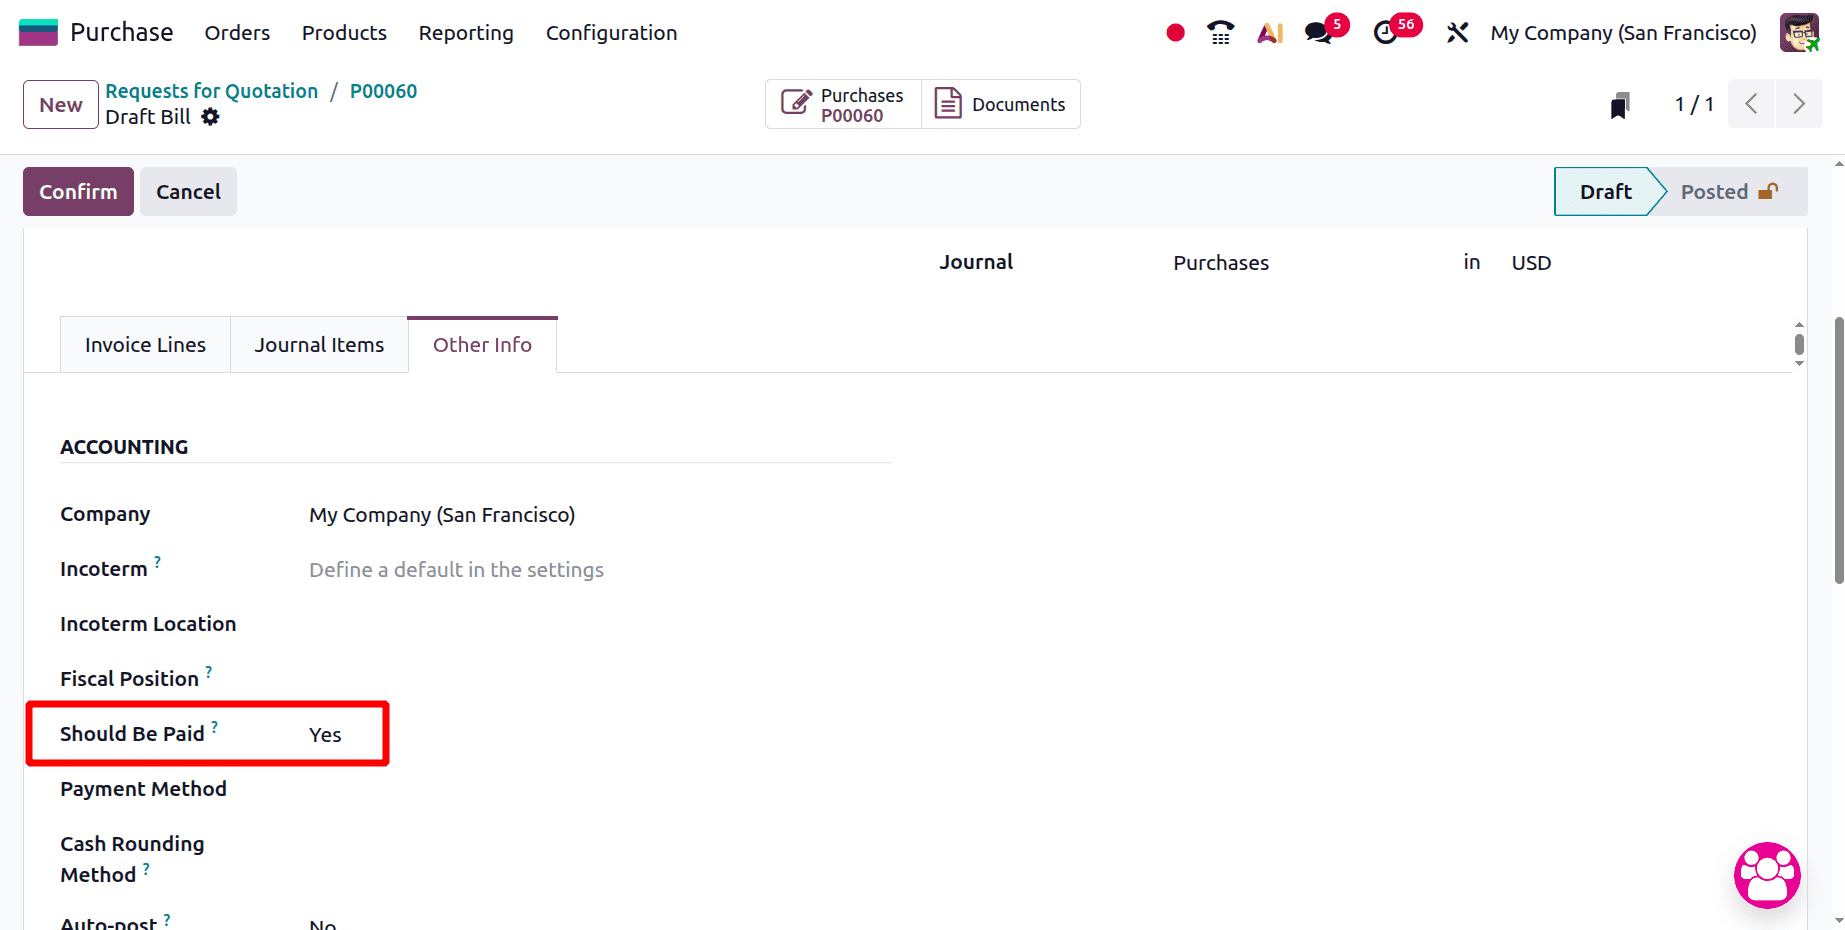
Task: Open the Invoice Lines tab
Action: point(144,344)
